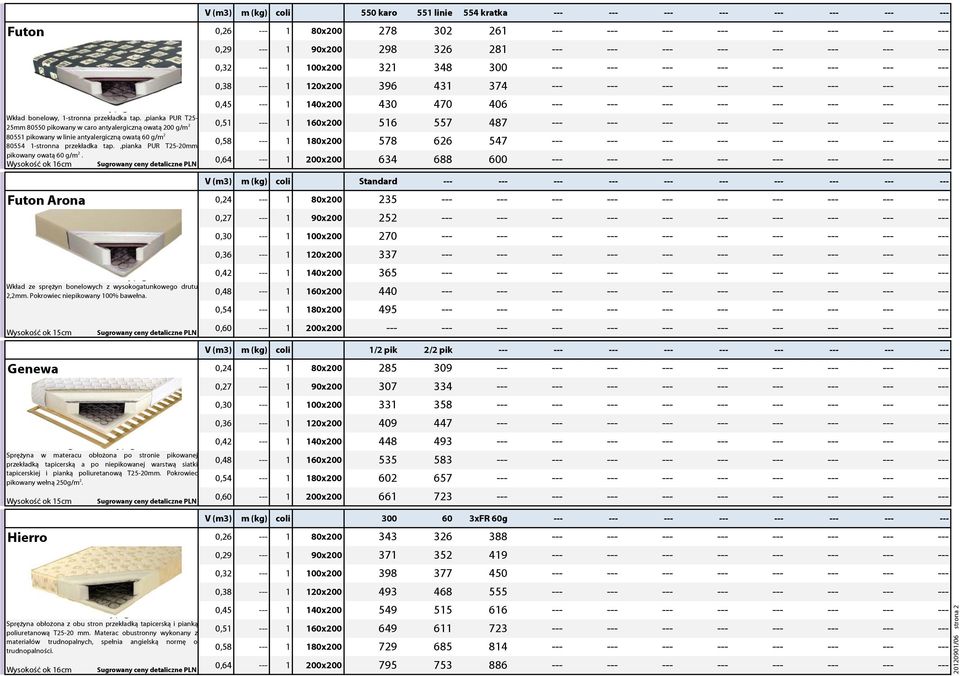Select the "Hierro" product title
This screenshot has width=960, height=676.
tap(27, 538)
